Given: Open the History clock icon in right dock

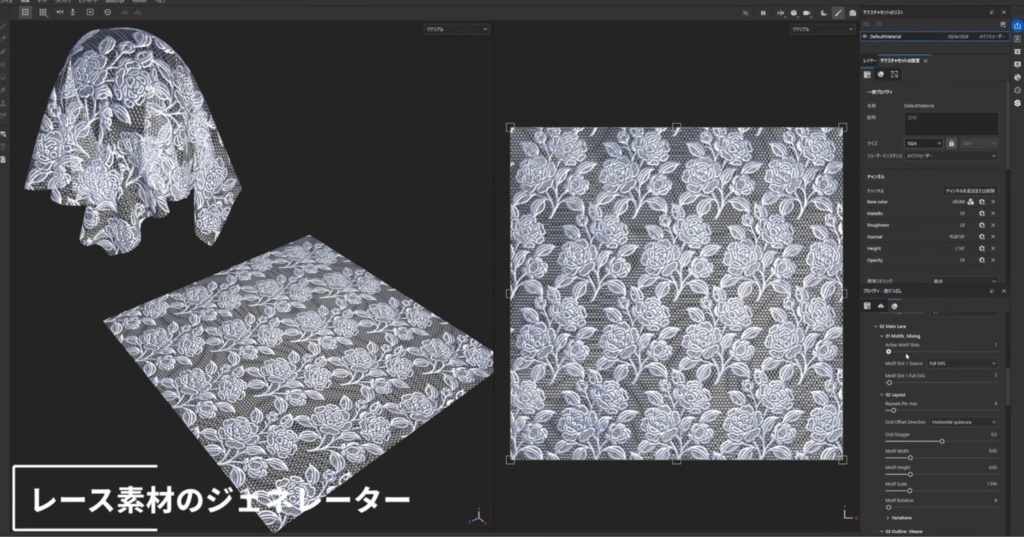Looking at the screenshot, I should 1017,90.
